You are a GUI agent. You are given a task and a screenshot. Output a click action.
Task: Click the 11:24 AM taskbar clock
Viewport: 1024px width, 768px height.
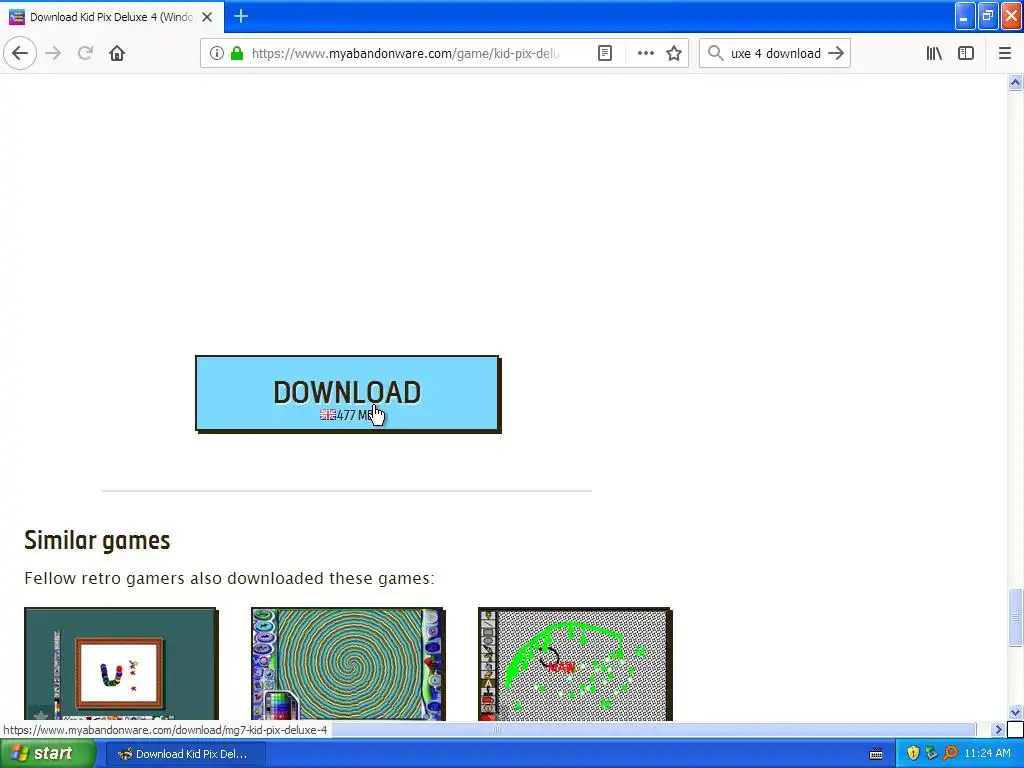tap(987, 754)
